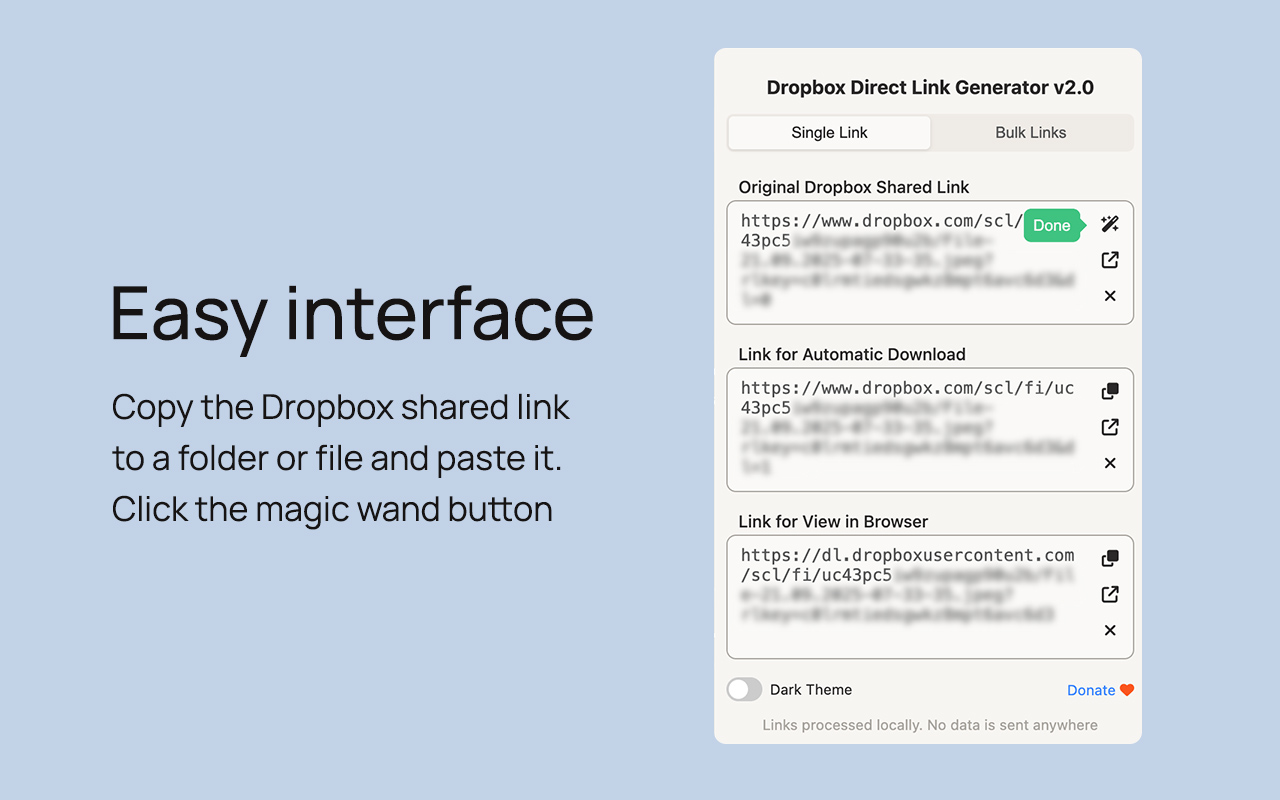This screenshot has height=800, width=1280.
Task: Click the 'Original Dropbox Shared Link' label
Action: 854,187
